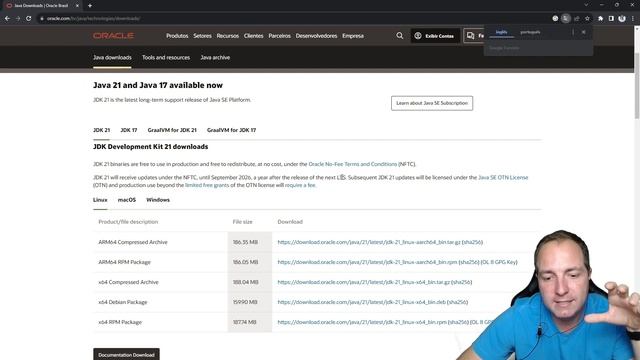640x360 pixels.
Task: Click the Oracle logo
Action: point(113,36)
